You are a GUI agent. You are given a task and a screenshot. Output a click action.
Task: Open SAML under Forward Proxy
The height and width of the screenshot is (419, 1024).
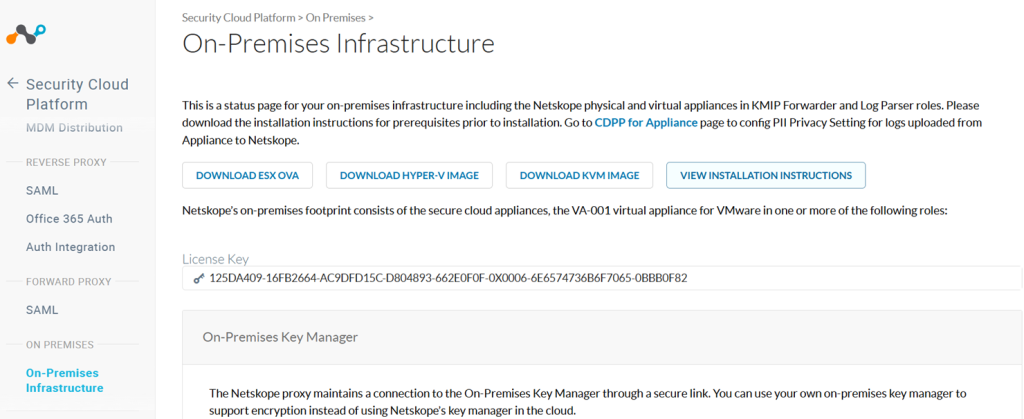[42, 310]
